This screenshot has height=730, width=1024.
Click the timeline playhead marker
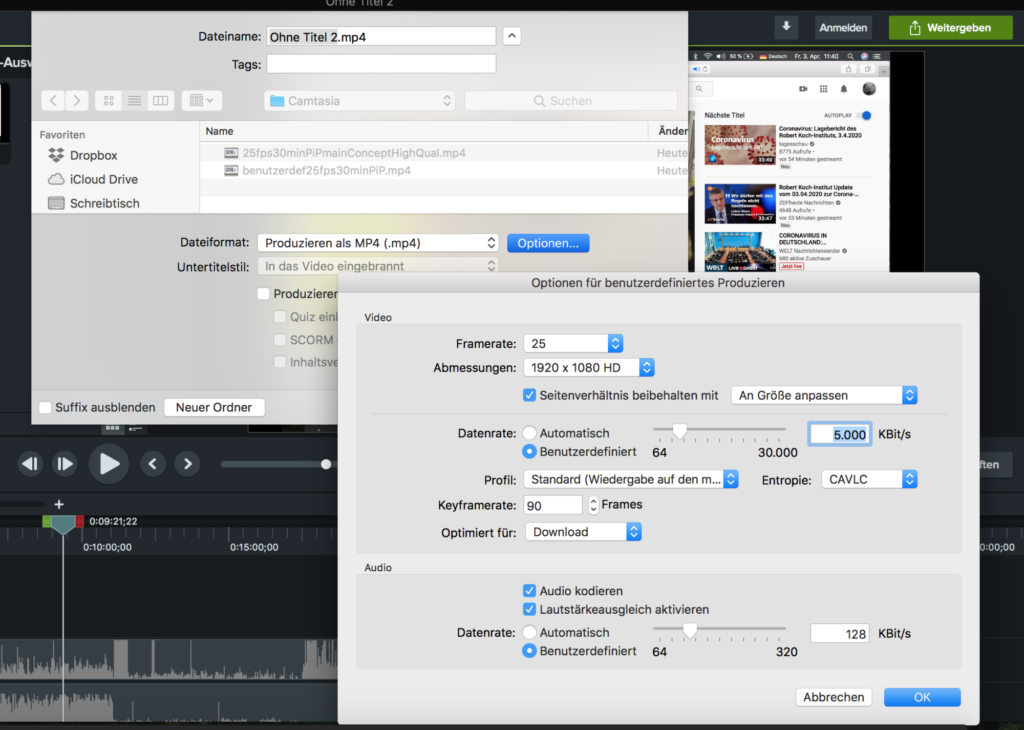click(63, 525)
